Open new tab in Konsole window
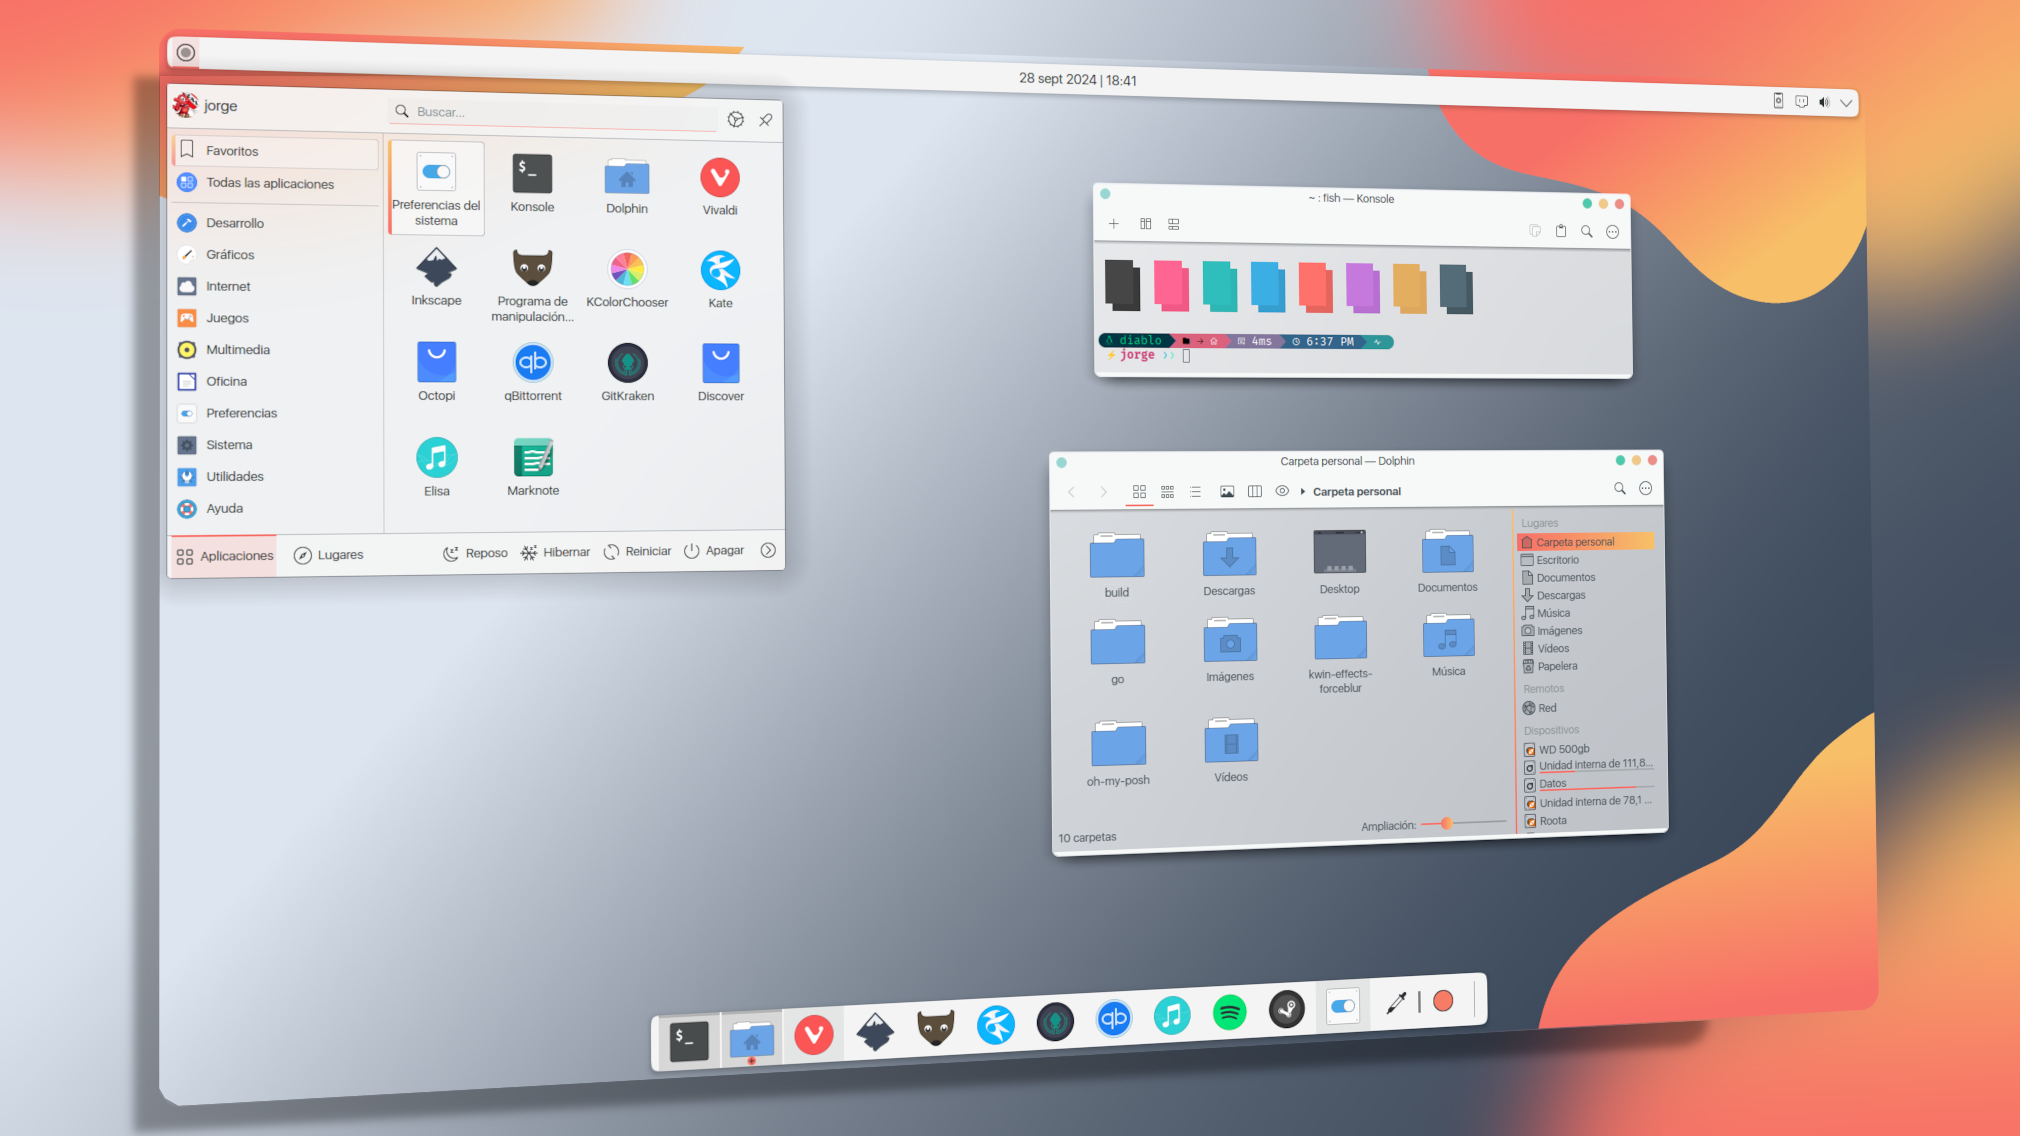Viewport: 2020px width, 1136px height. click(1113, 224)
